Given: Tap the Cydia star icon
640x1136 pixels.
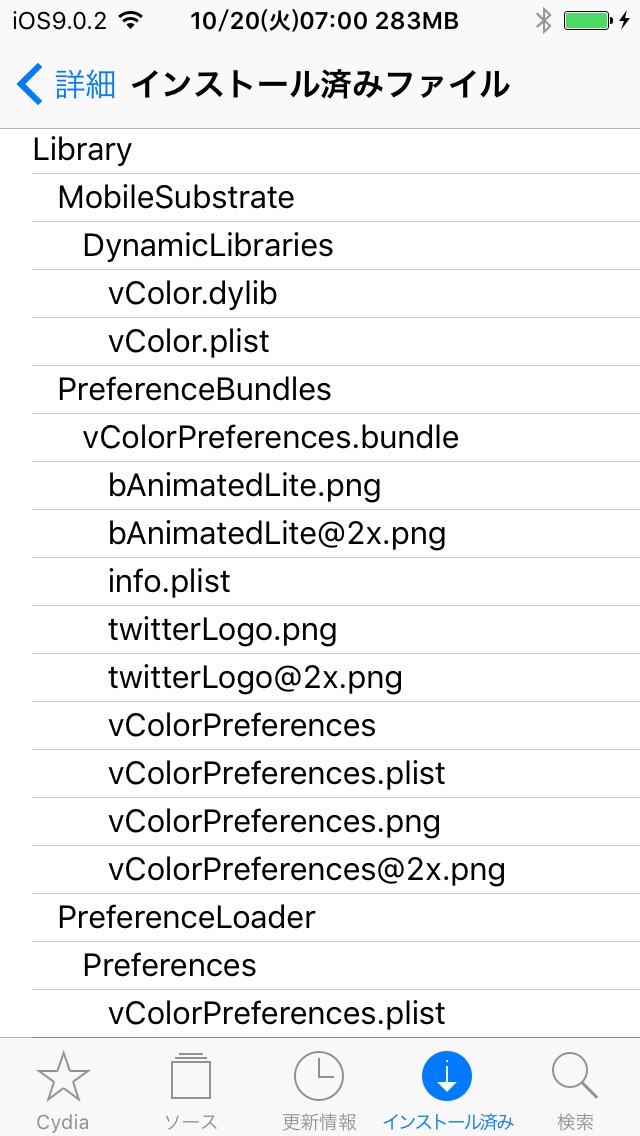Looking at the screenshot, I should [x=63, y=1077].
